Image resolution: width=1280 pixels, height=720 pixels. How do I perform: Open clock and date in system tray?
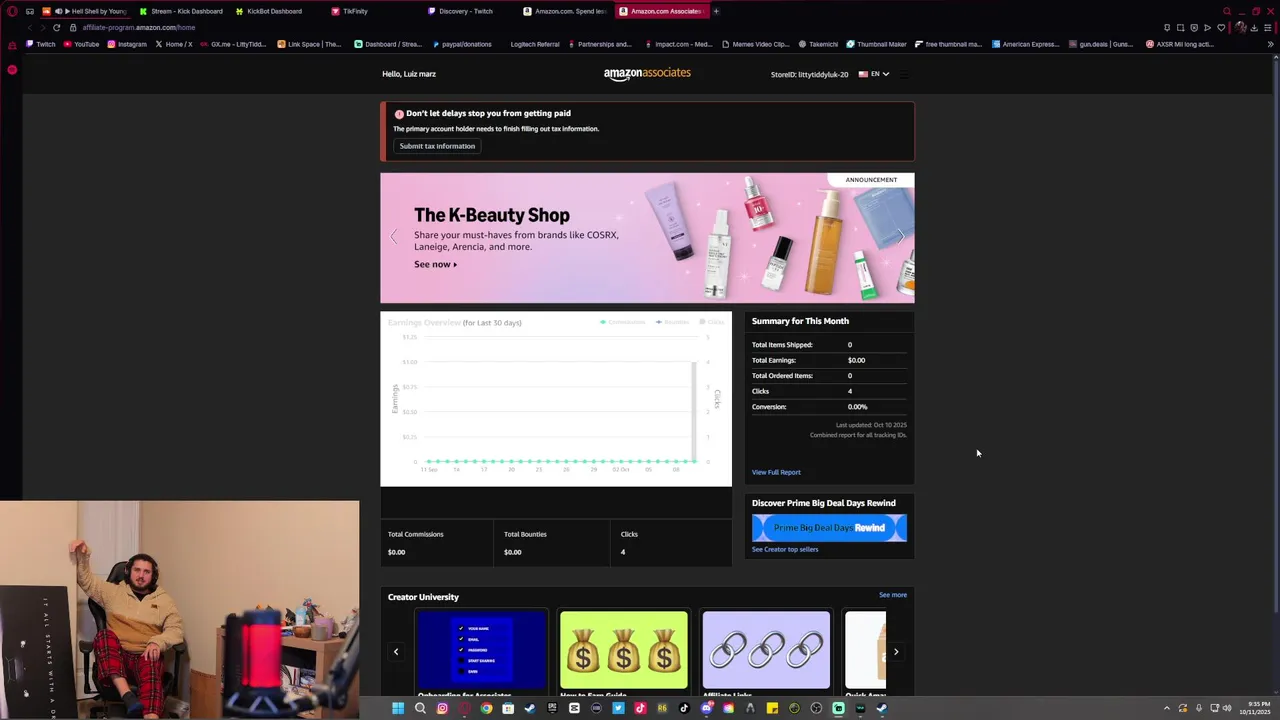1255,708
